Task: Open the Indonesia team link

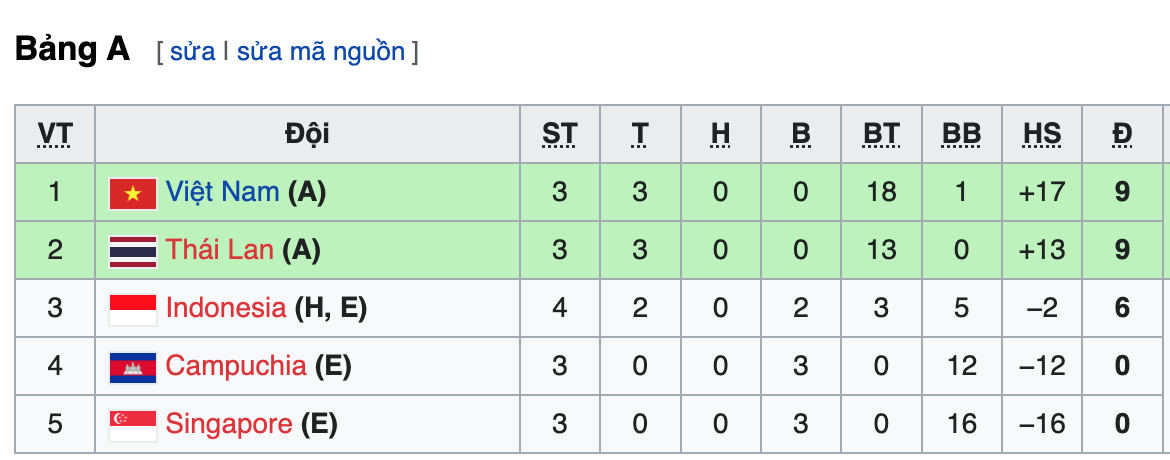Action: [x=226, y=308]
